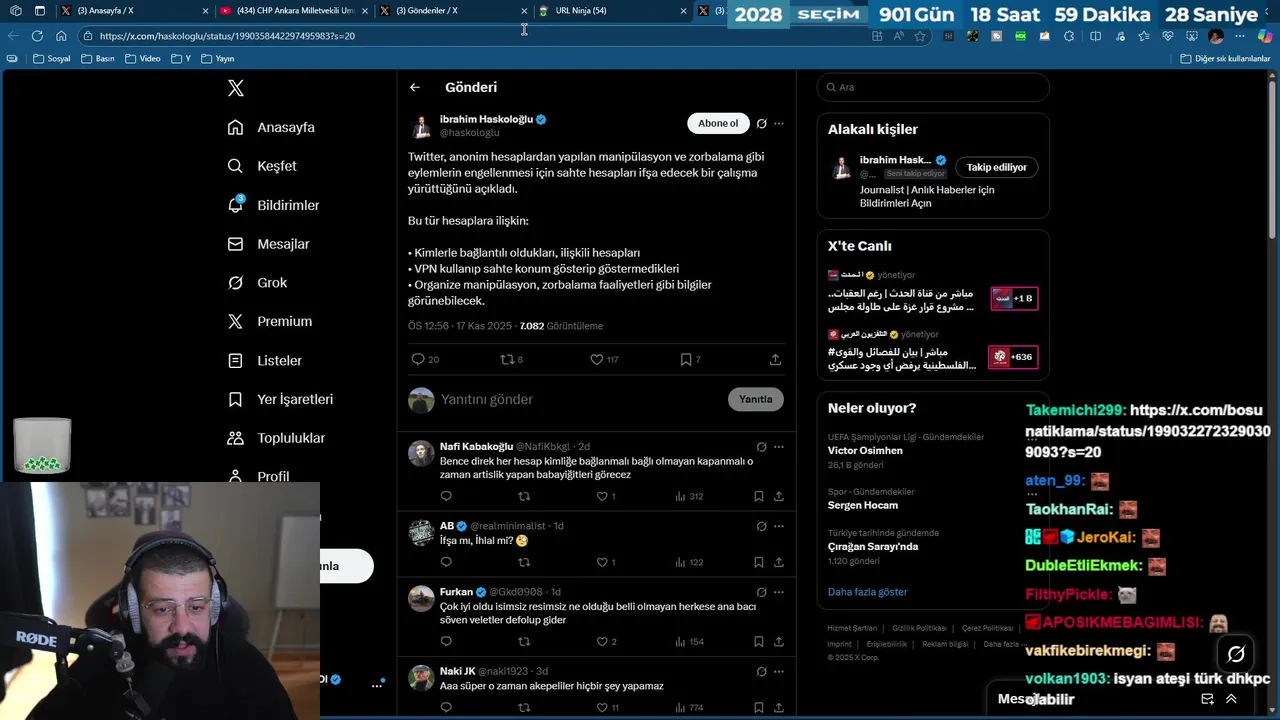Click Grok icon on main post
The height and width of the screenshot is (720, 1280).
coord(761,124)
